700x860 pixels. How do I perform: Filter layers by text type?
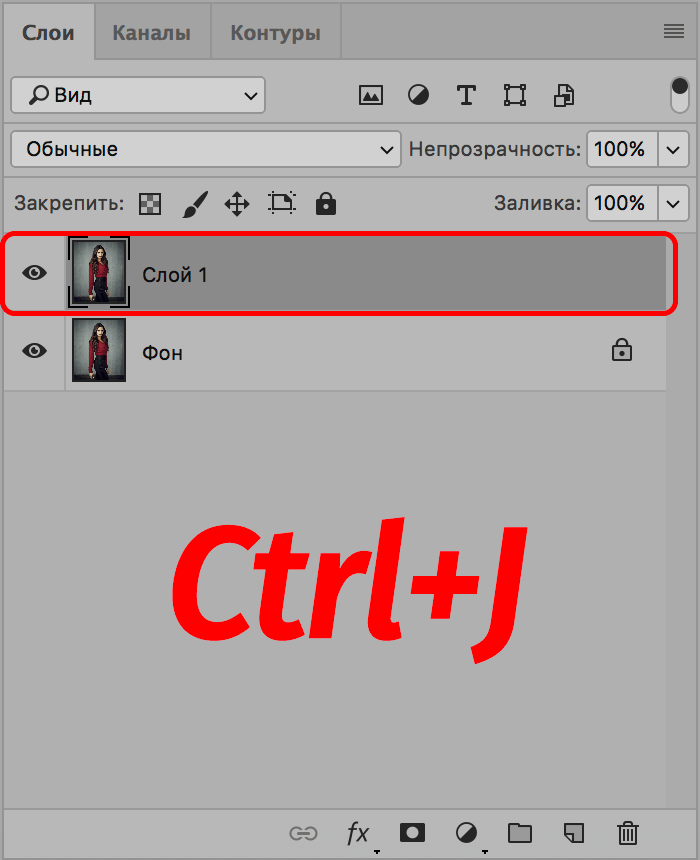click(466, 96)
